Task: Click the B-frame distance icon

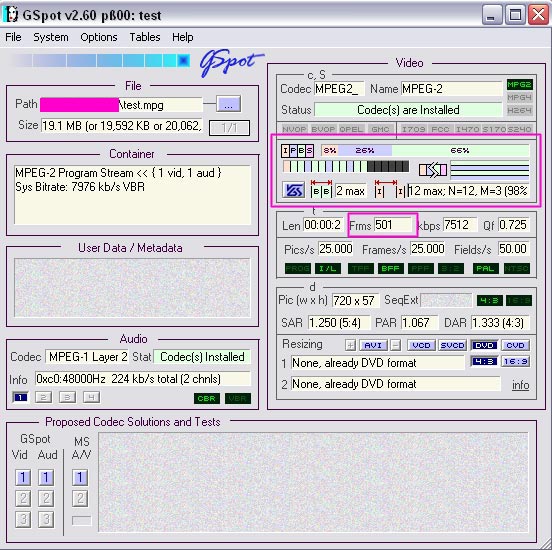Action: 321,188
